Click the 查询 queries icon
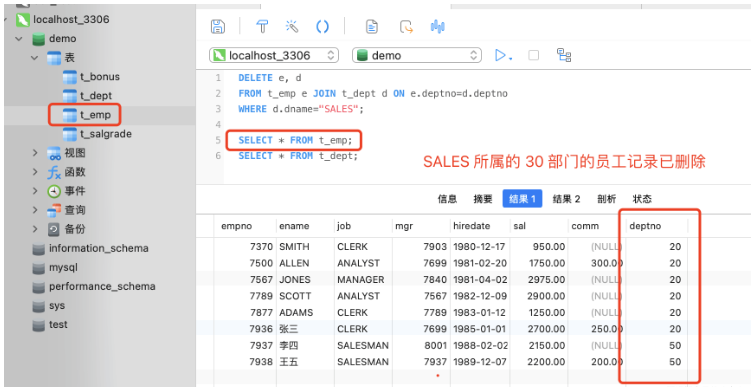The image size is (753, 387). tap(54, 210)
